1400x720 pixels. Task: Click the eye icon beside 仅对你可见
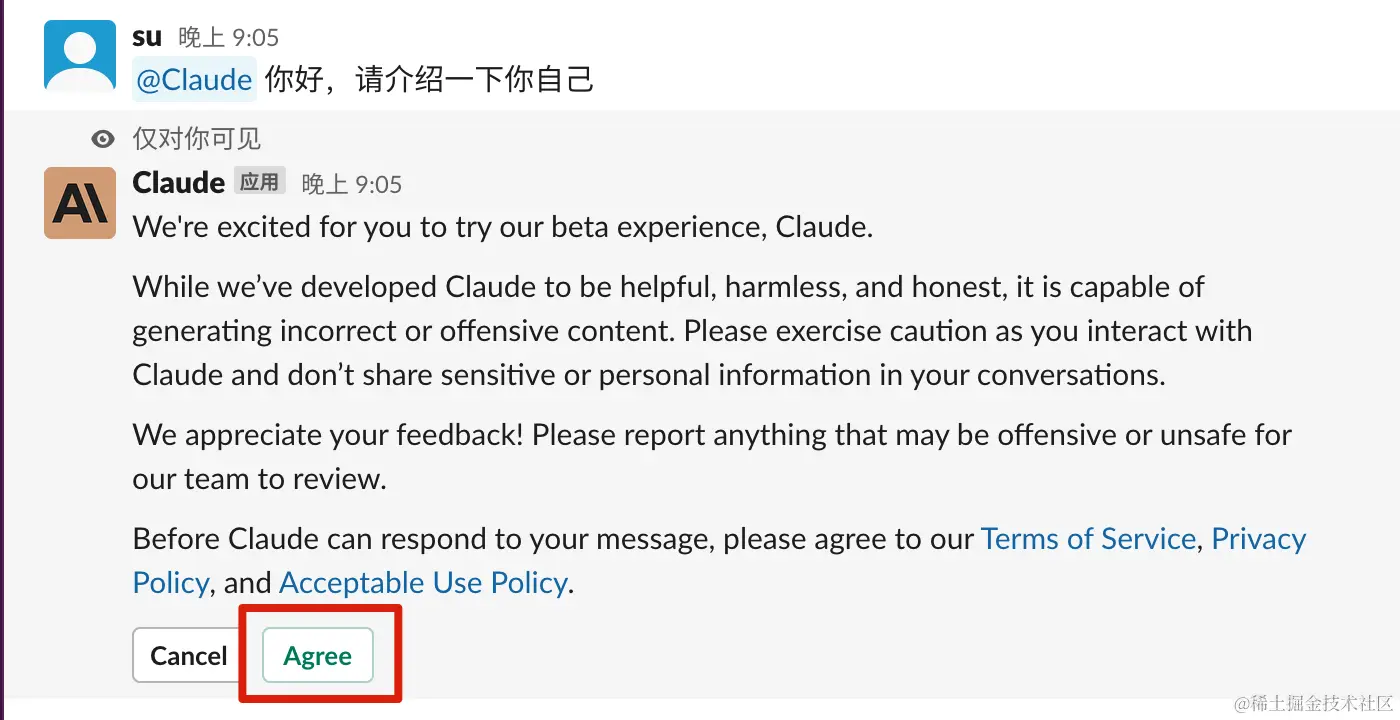(x=102, y=139)
